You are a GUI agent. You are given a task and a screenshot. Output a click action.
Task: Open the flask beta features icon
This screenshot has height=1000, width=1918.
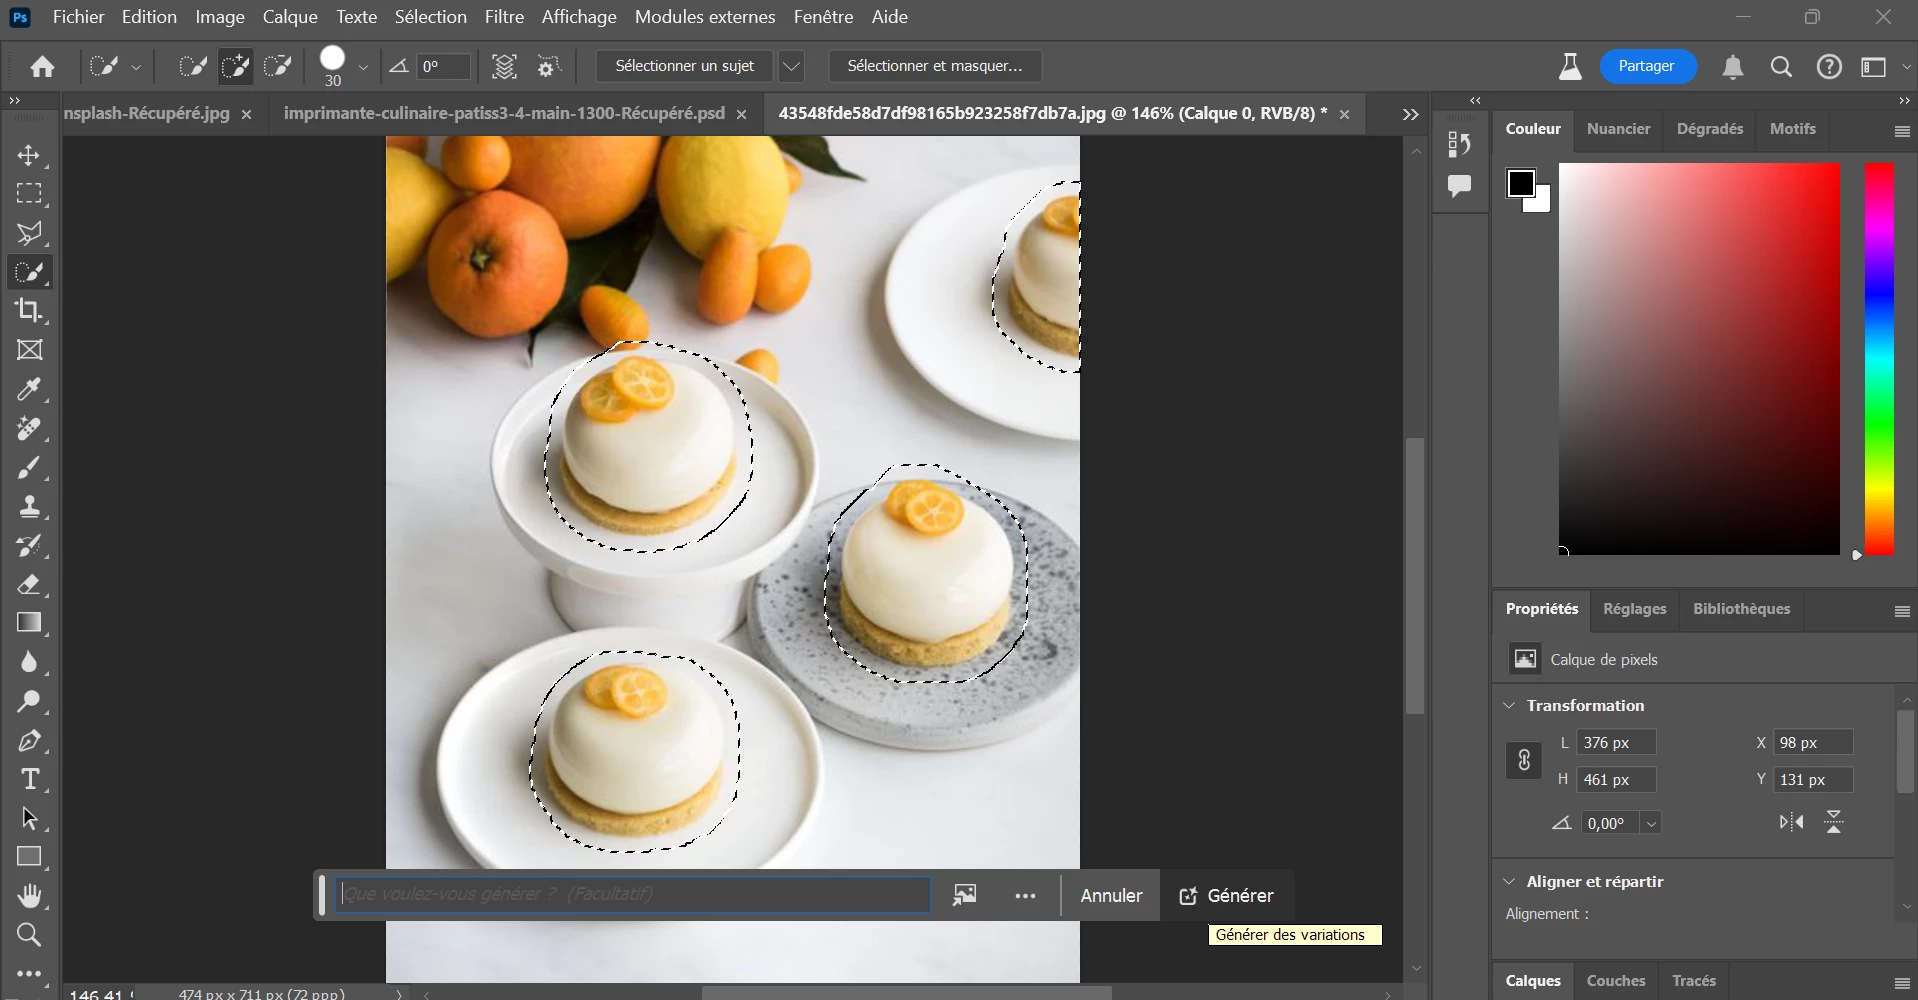1570,67
